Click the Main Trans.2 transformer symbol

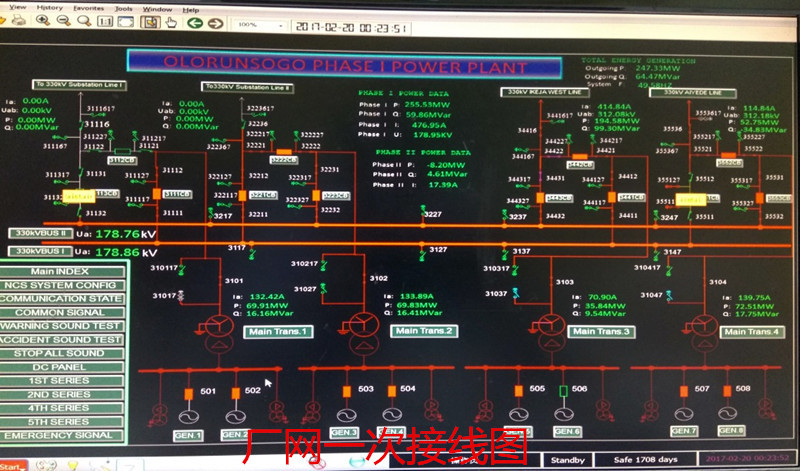coord(364,334)
